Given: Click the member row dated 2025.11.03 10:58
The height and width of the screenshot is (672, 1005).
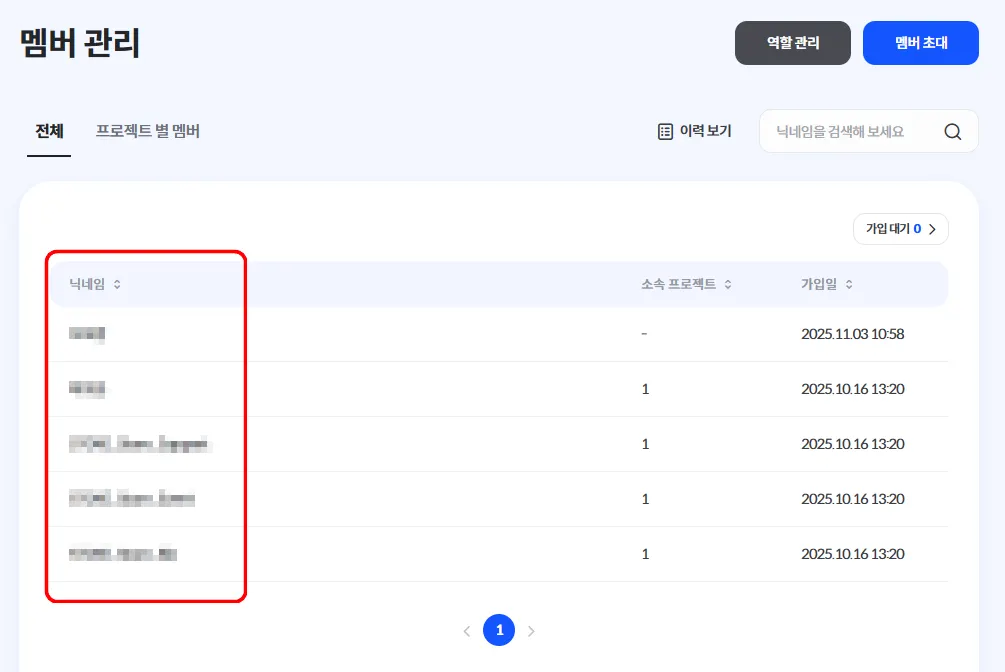Looking at the screenshot, I should 852,334.
